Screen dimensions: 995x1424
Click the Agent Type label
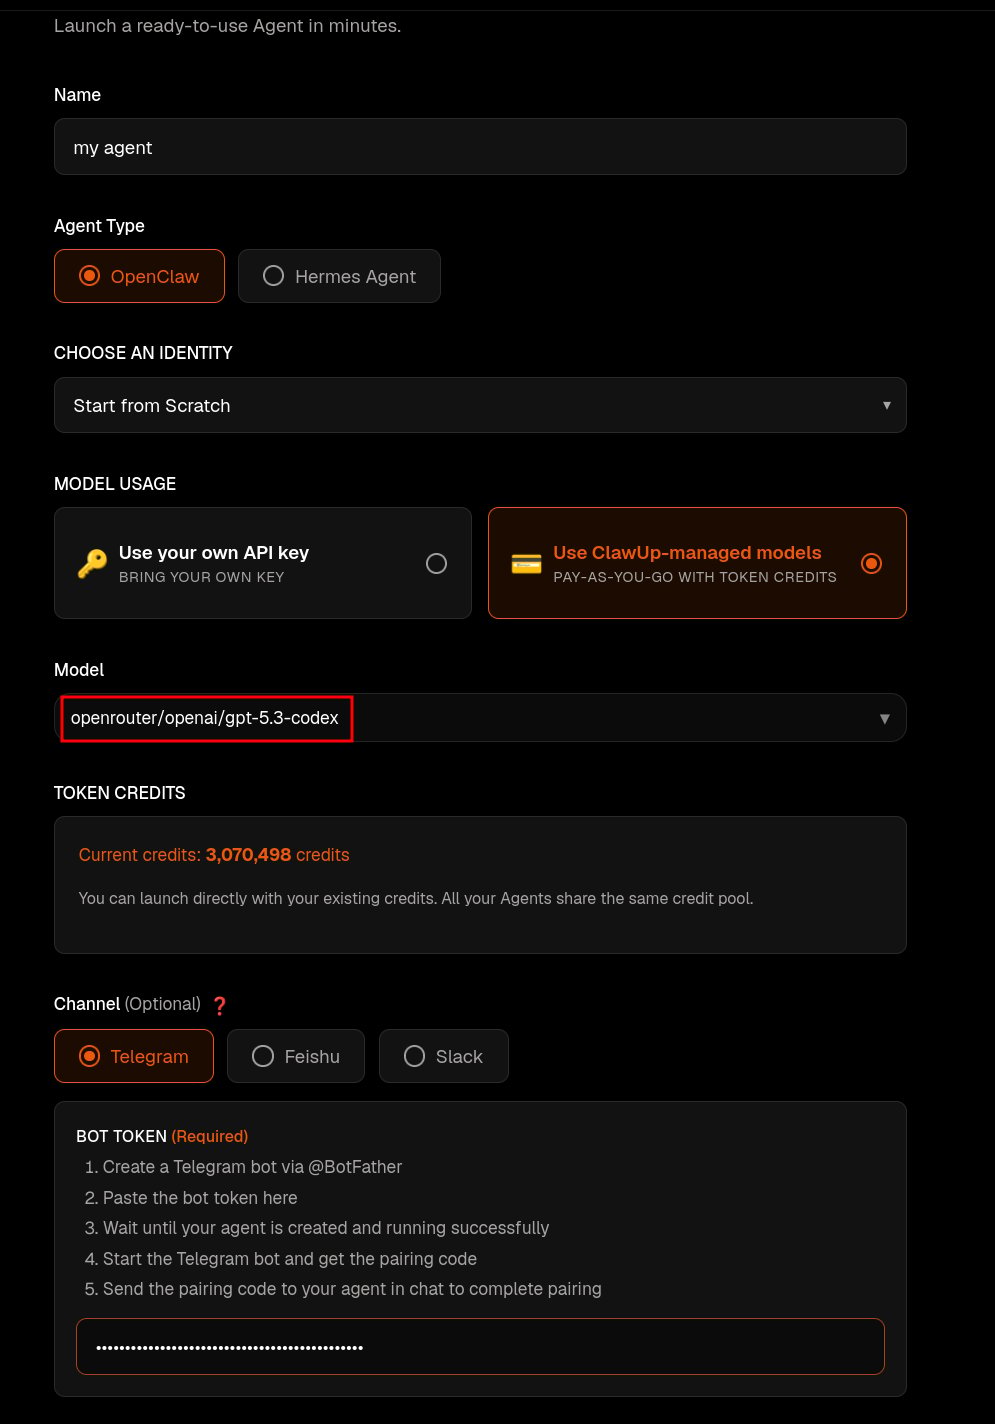click(99, 226)
